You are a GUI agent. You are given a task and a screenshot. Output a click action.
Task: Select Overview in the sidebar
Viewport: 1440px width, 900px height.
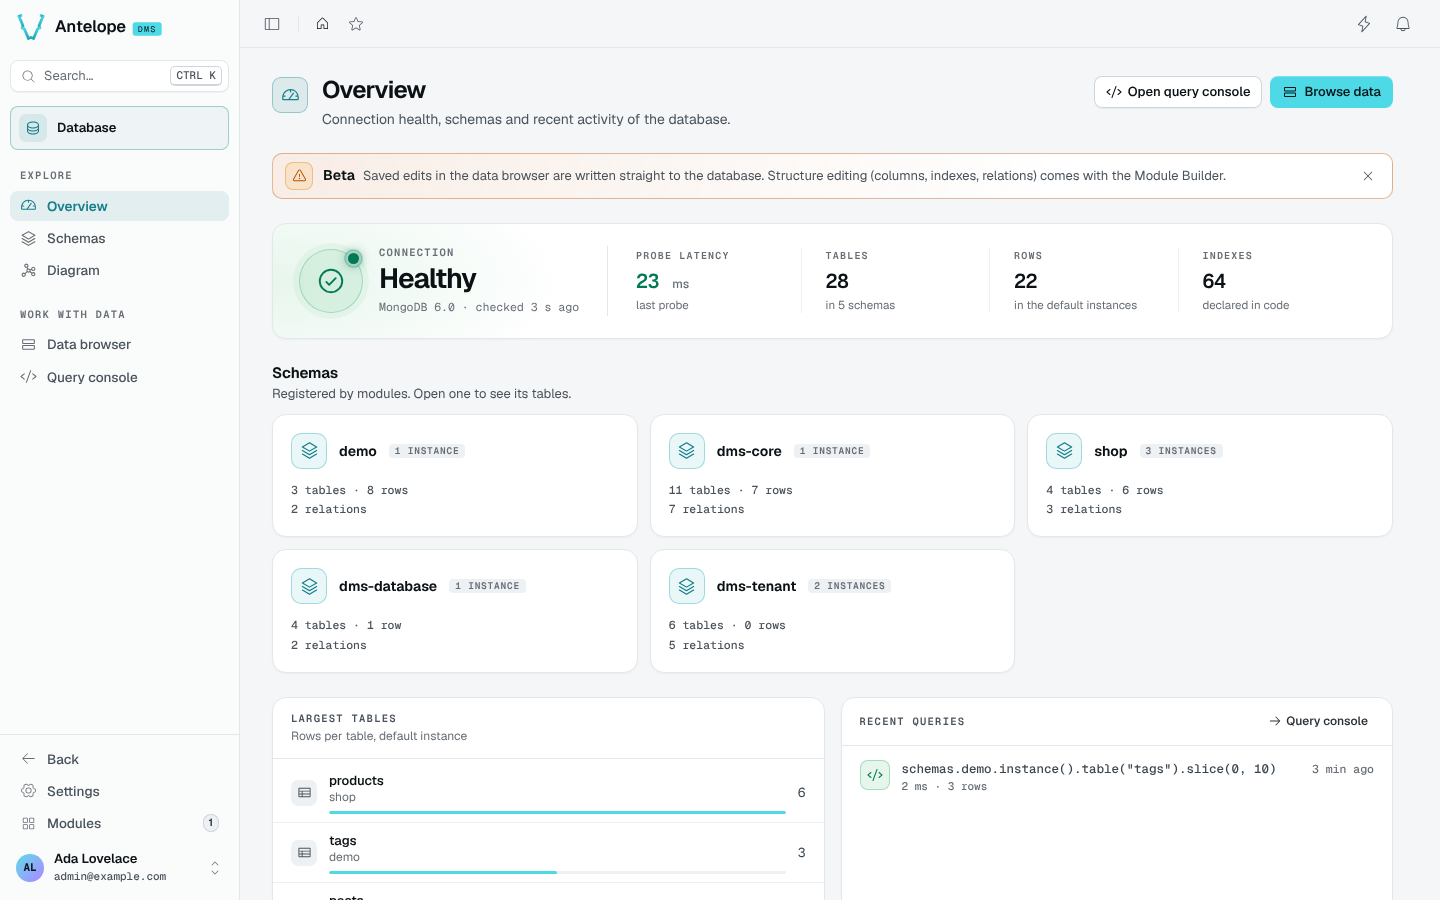pos(119,206)
